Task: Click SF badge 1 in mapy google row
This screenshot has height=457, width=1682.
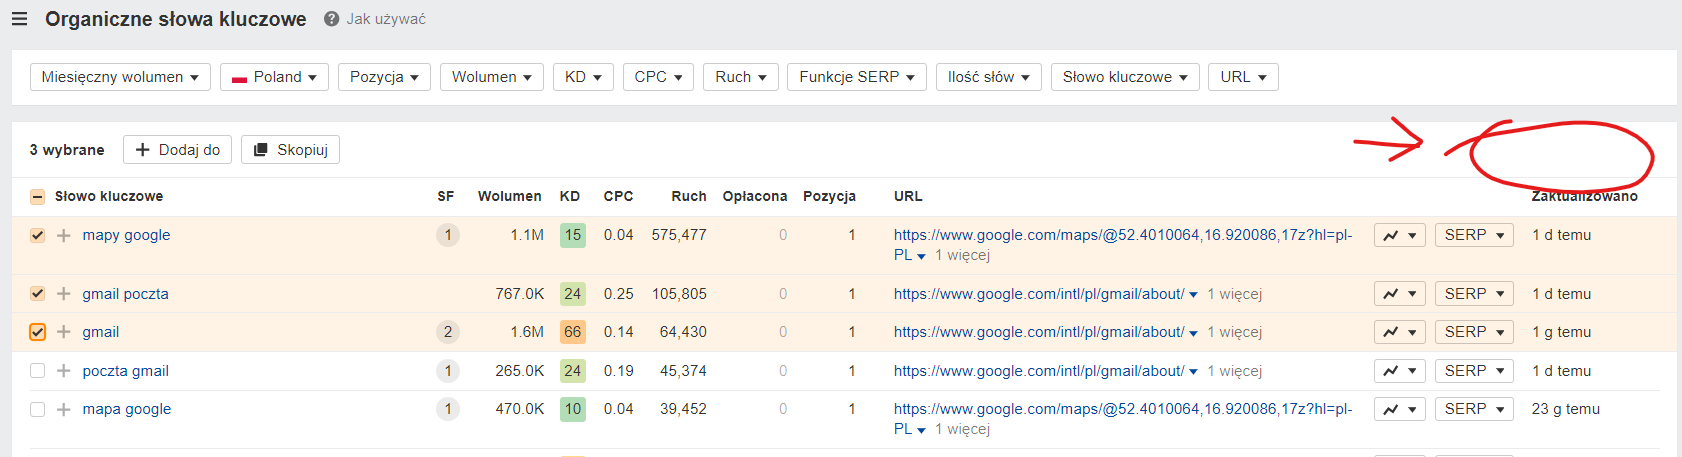Action: (x=448, y=235)
